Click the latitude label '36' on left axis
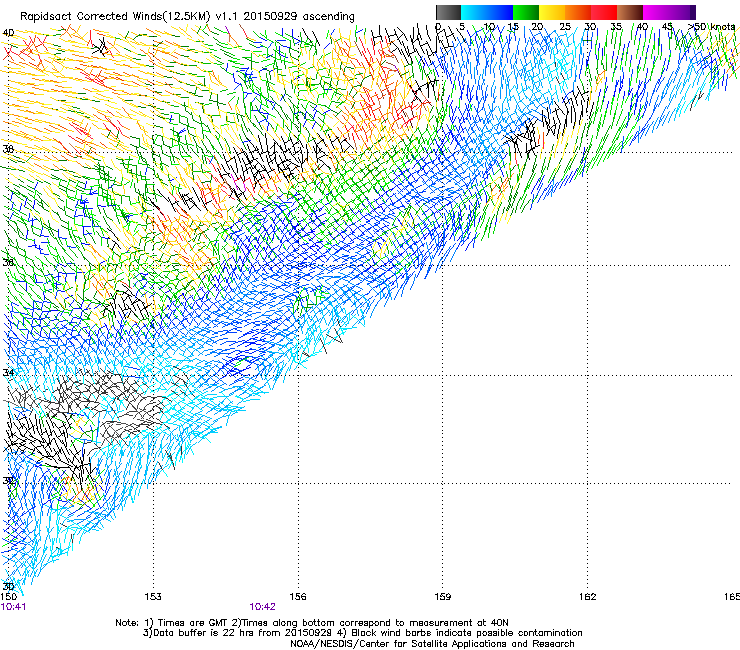Image resolution: width=740 pixels, height=650 pixels. tap(8, 262)
